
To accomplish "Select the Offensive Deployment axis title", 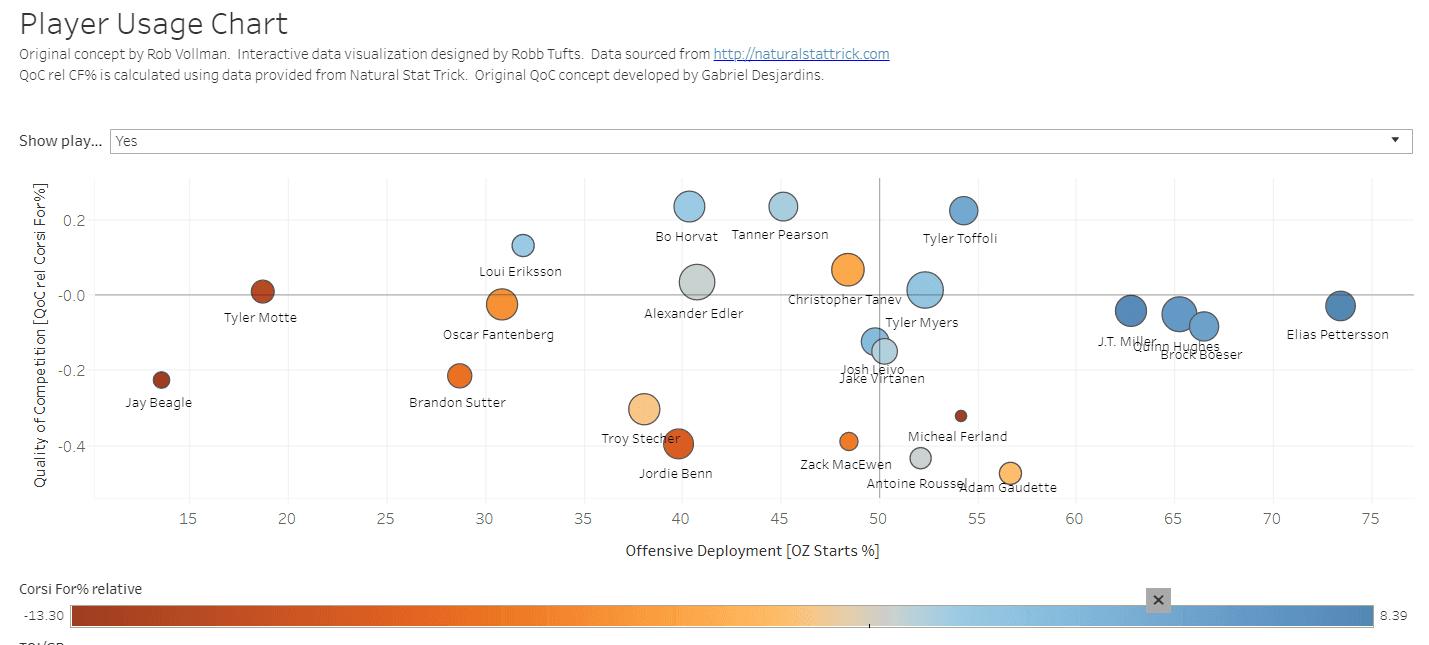I will [x=752, y=551].
